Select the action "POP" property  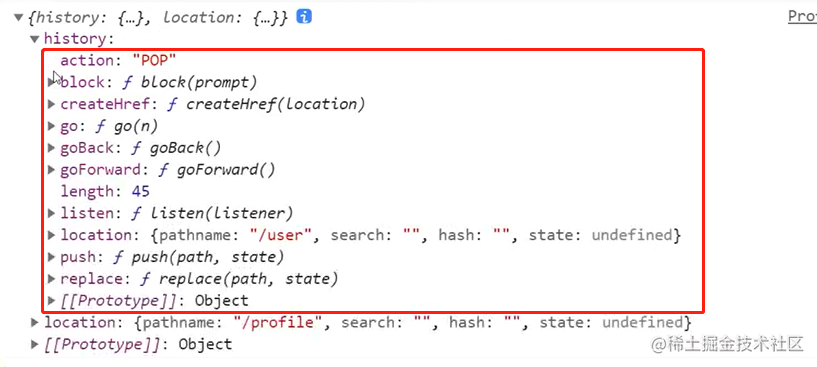(118, 60)
